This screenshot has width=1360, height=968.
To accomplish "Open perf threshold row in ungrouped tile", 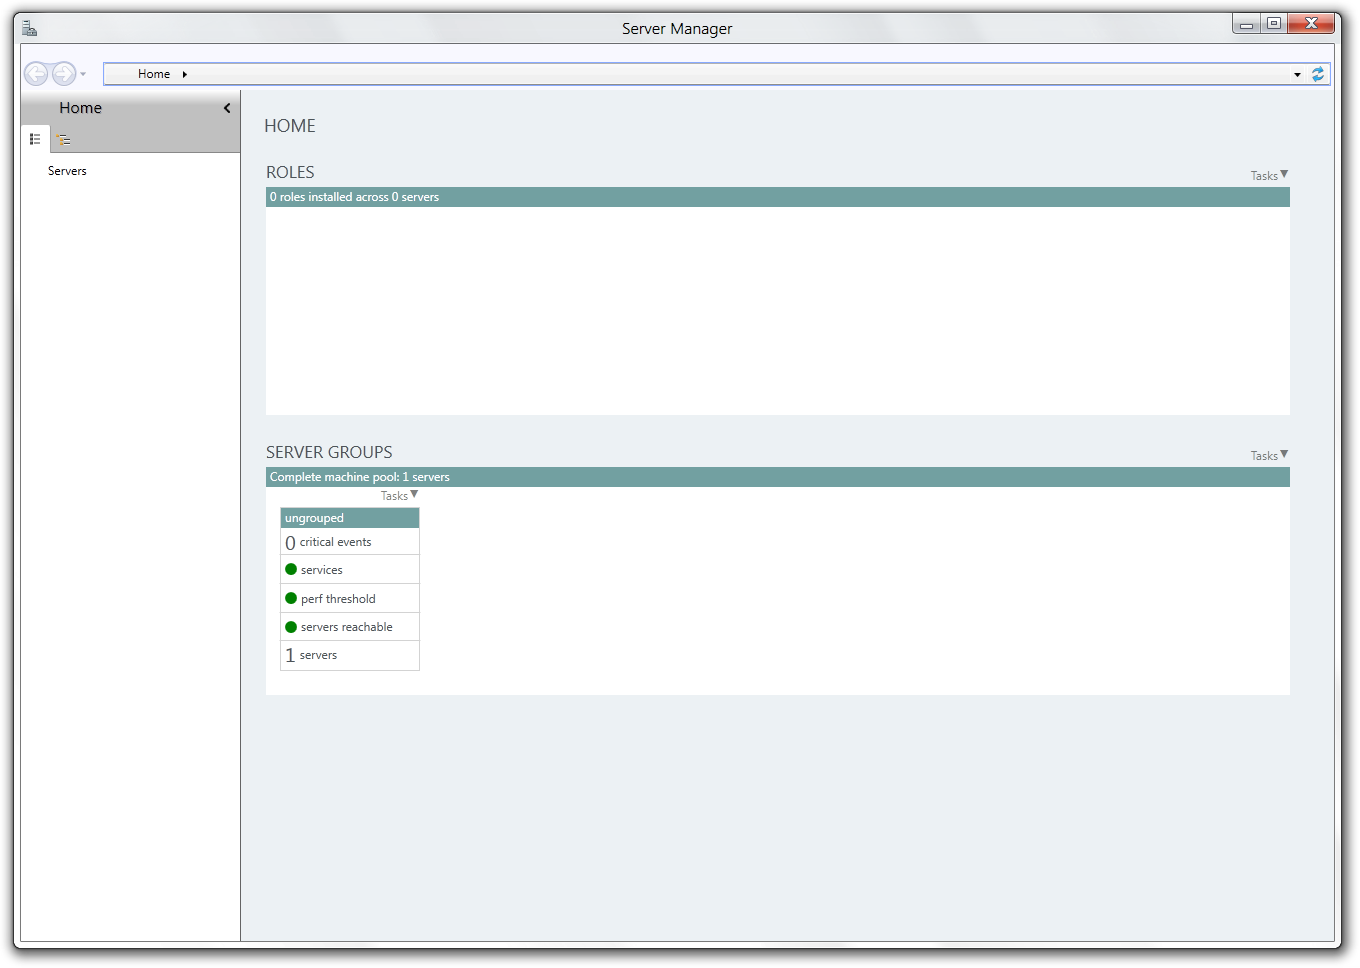I will pos(350,598).
